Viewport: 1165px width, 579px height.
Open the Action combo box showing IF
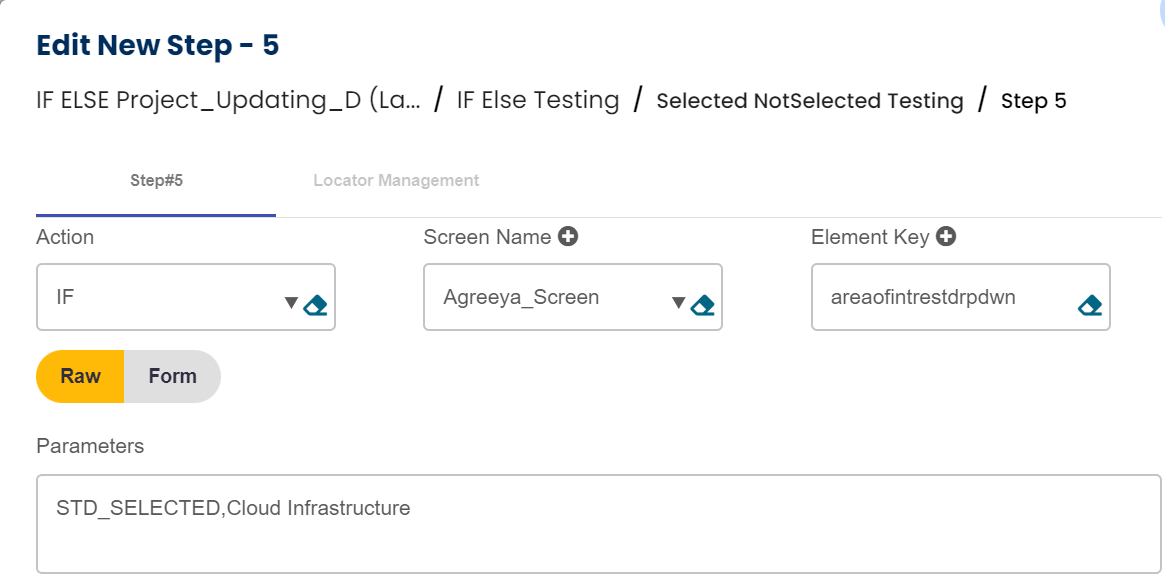click(160, 297)
